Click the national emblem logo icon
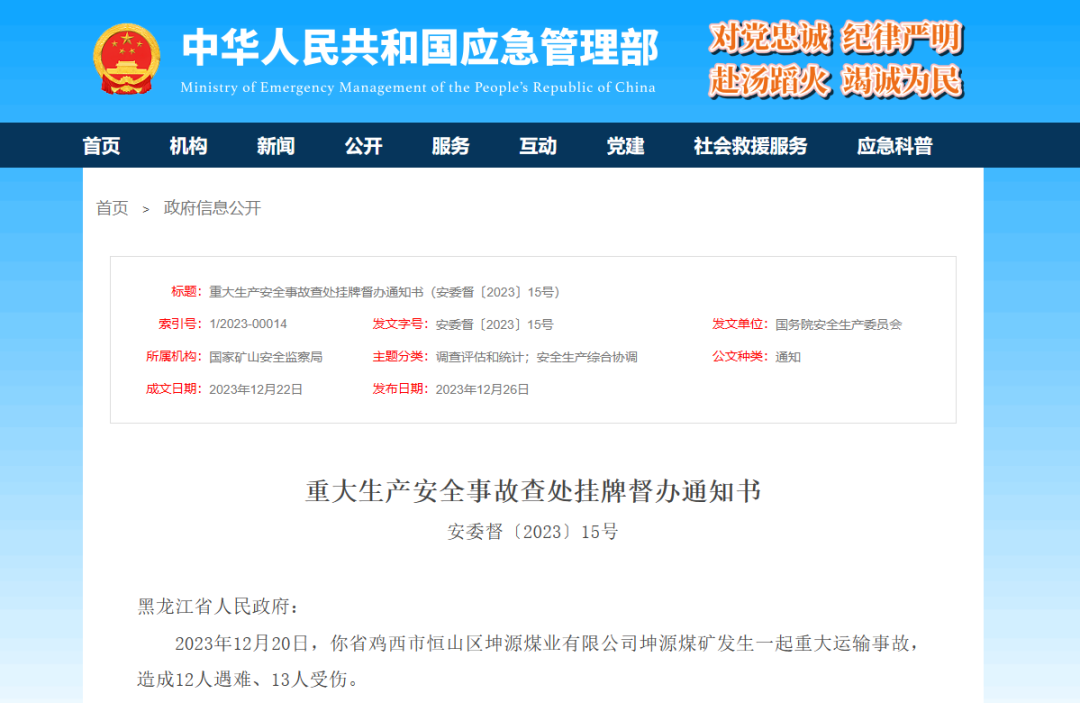Screen dimensions: 1080x703 coord(126,59)
